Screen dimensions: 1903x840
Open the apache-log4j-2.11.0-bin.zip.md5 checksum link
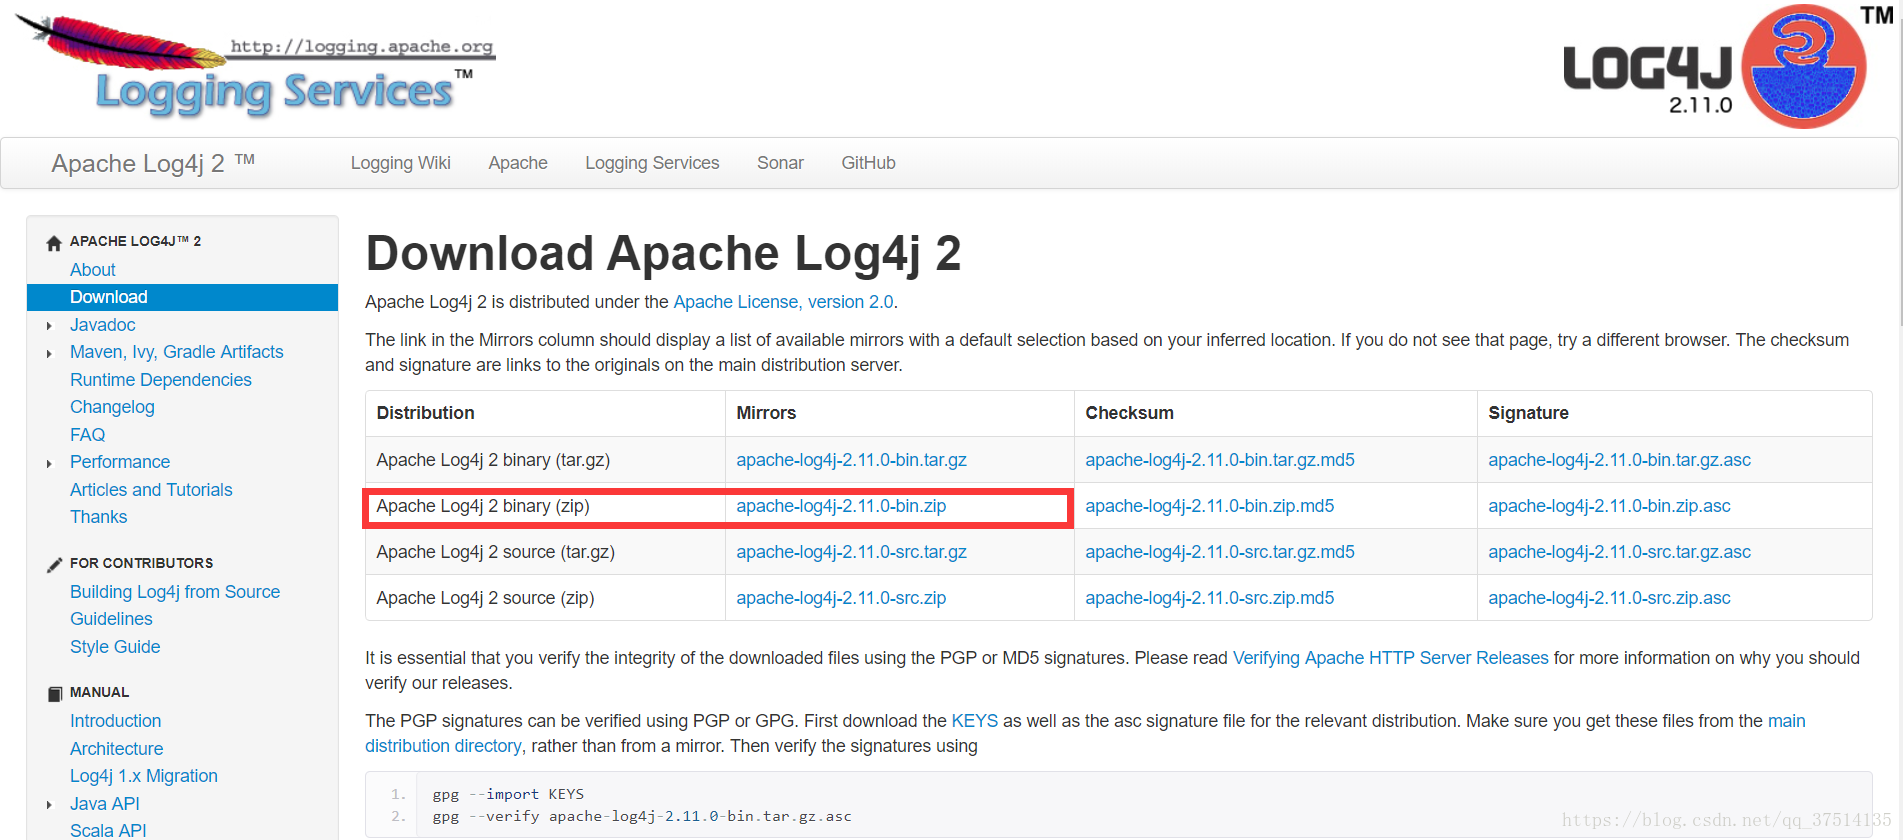(x=1209, y=506)
